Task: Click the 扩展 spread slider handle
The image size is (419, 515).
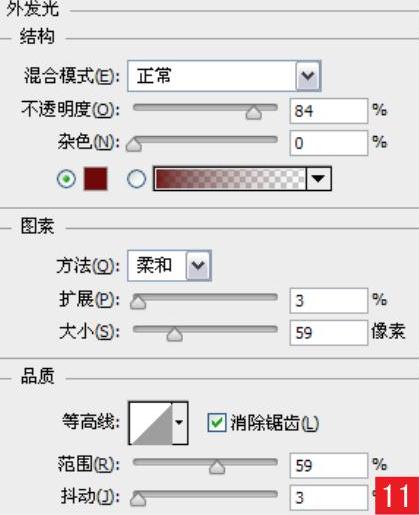Action: tap(138, 302)
